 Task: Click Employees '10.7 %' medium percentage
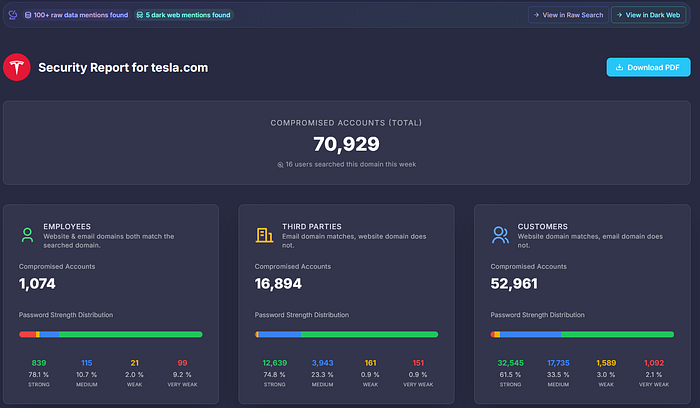[x=87, y=375]
